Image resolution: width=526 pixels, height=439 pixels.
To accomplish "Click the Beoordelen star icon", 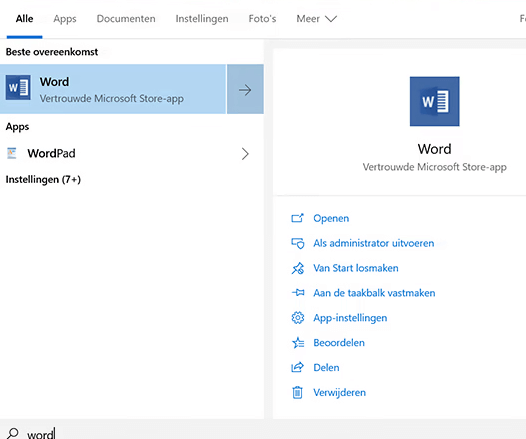I will tap(298, 343).
